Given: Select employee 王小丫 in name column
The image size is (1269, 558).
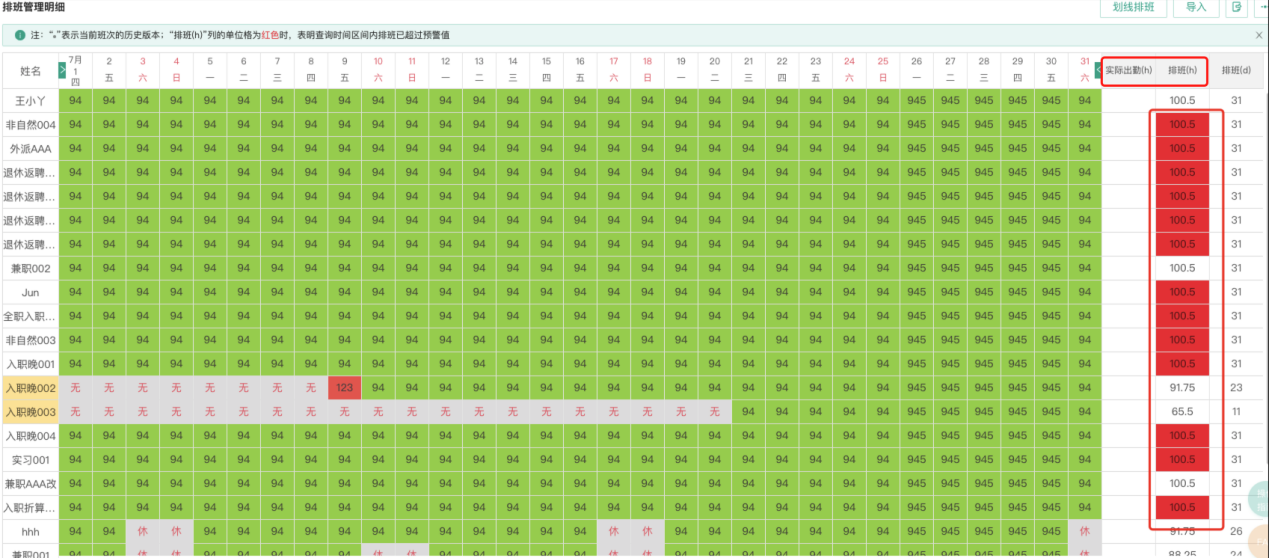Looking at the screenshot, I should pyautogui.click(x=30, y=100).
